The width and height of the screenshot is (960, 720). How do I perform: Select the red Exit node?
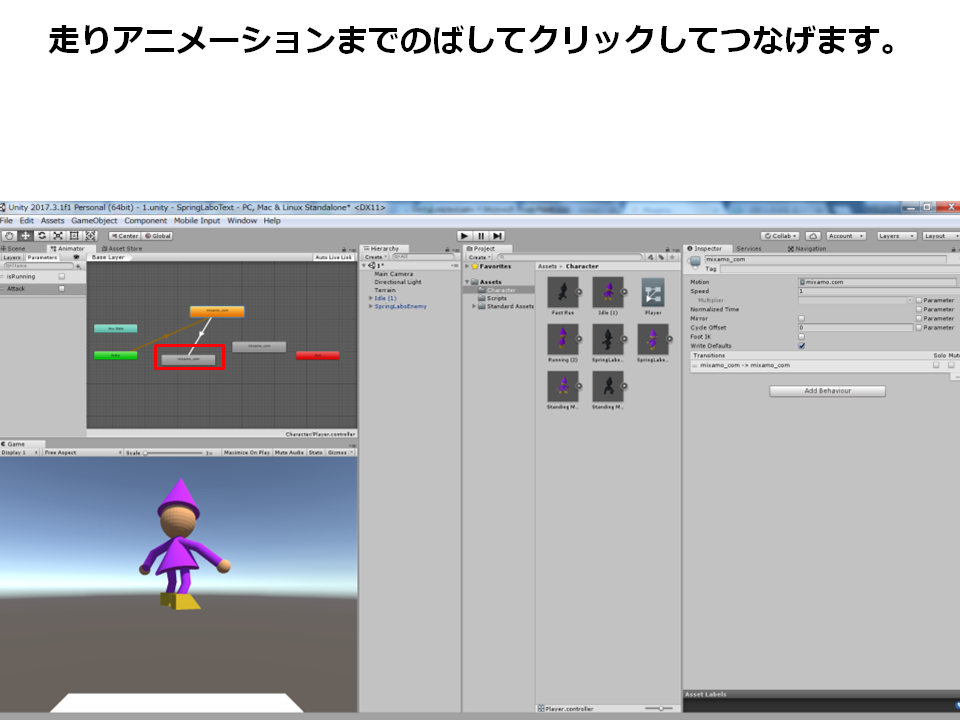point(318,355)
